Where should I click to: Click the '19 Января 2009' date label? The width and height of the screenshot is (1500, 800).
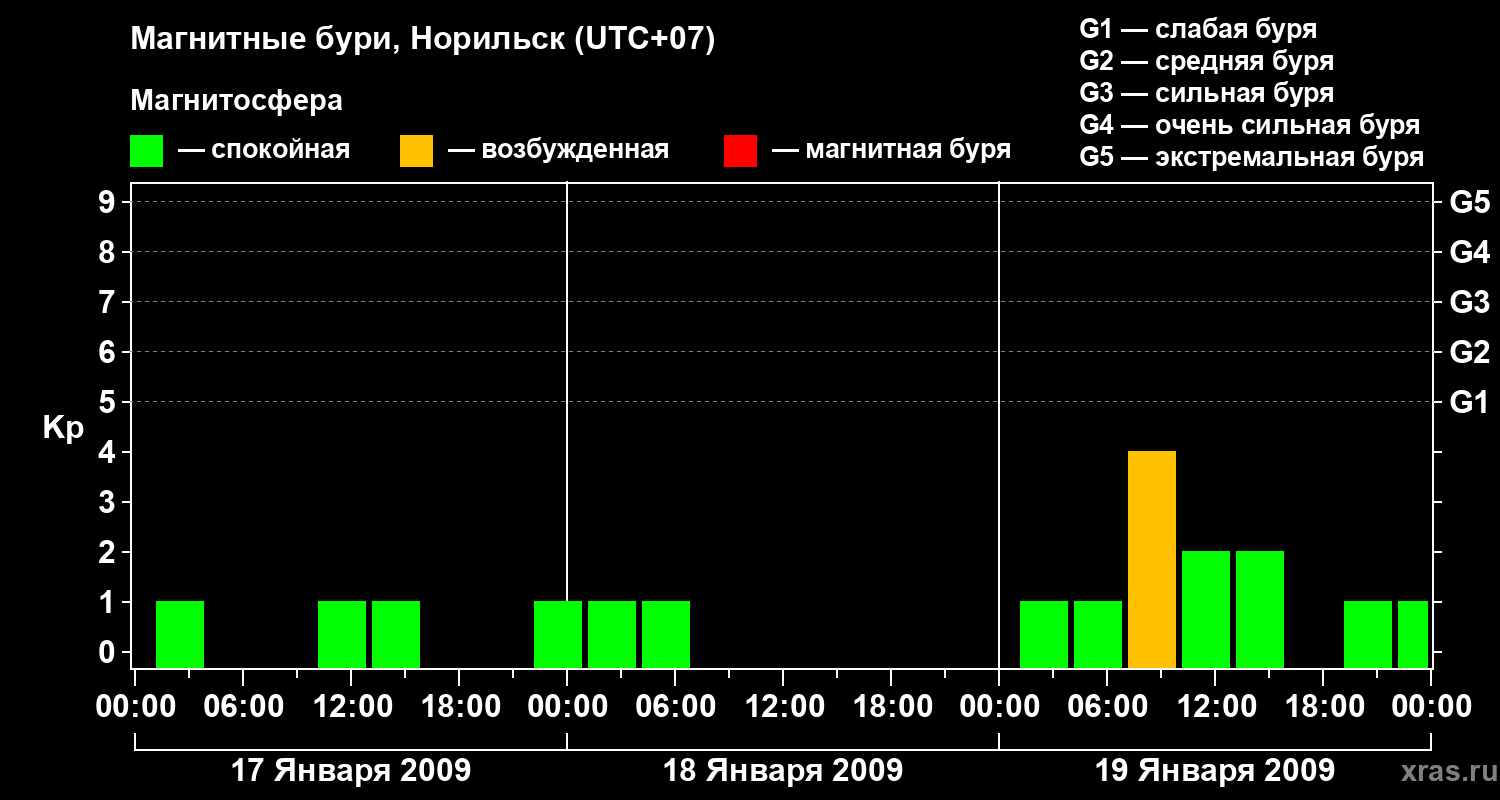pos(1215,771)
